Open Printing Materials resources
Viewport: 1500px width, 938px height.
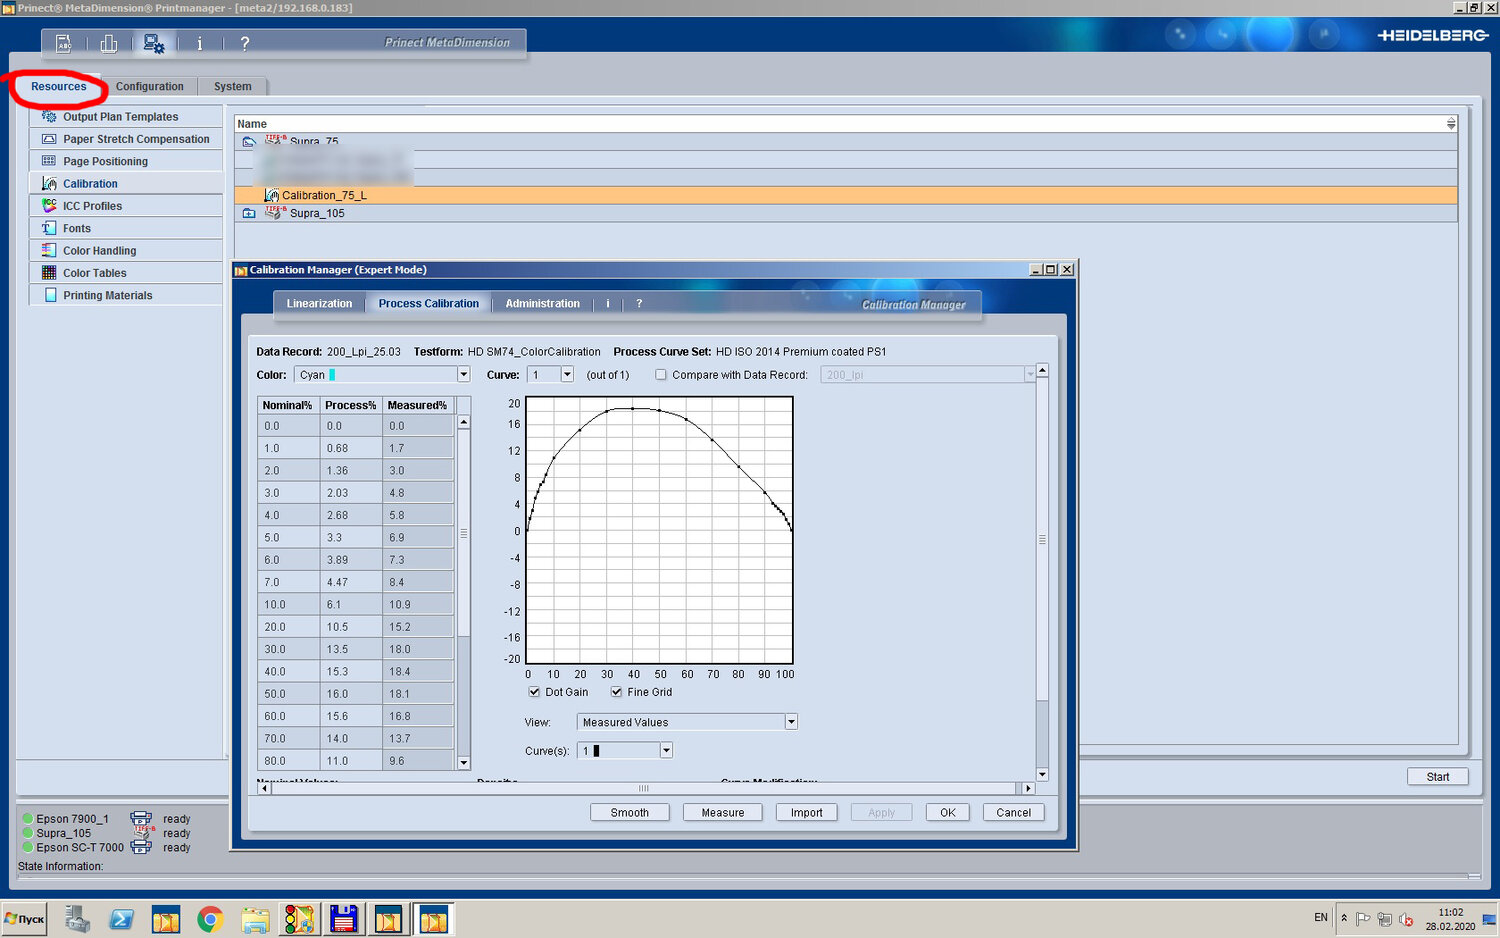click(126, 295)
